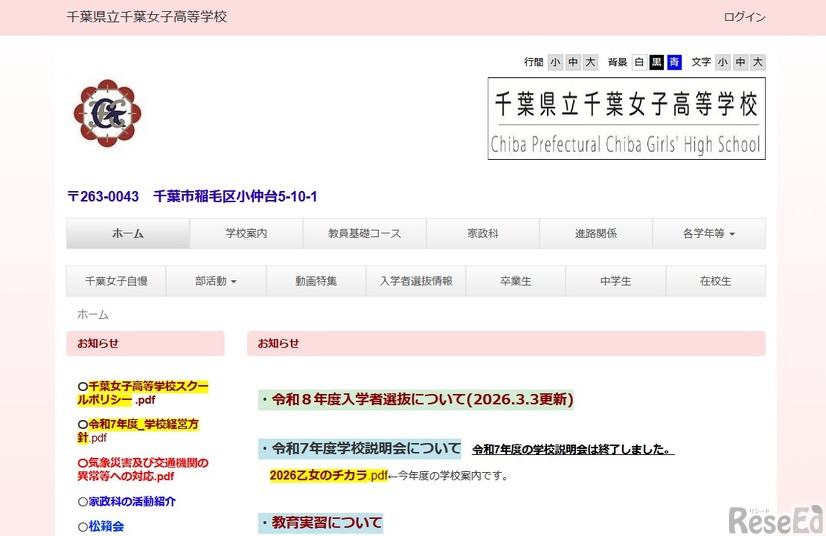Open 千葉女子高等学校スクールポリシー PDF link
This screenshot has width=826, height=536.
click(143, 392)
